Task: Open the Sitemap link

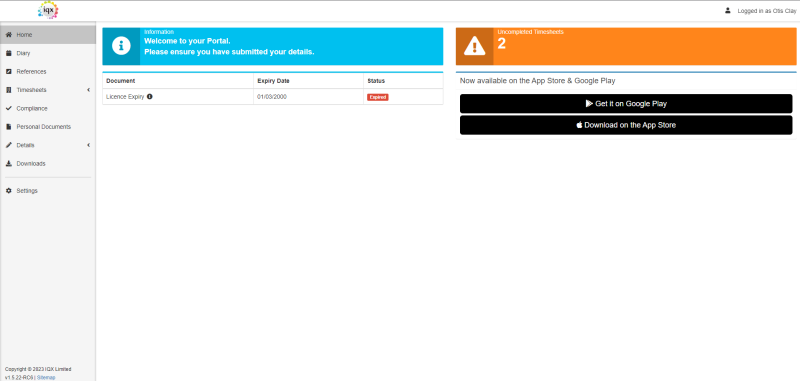Action: coord(46,377)
